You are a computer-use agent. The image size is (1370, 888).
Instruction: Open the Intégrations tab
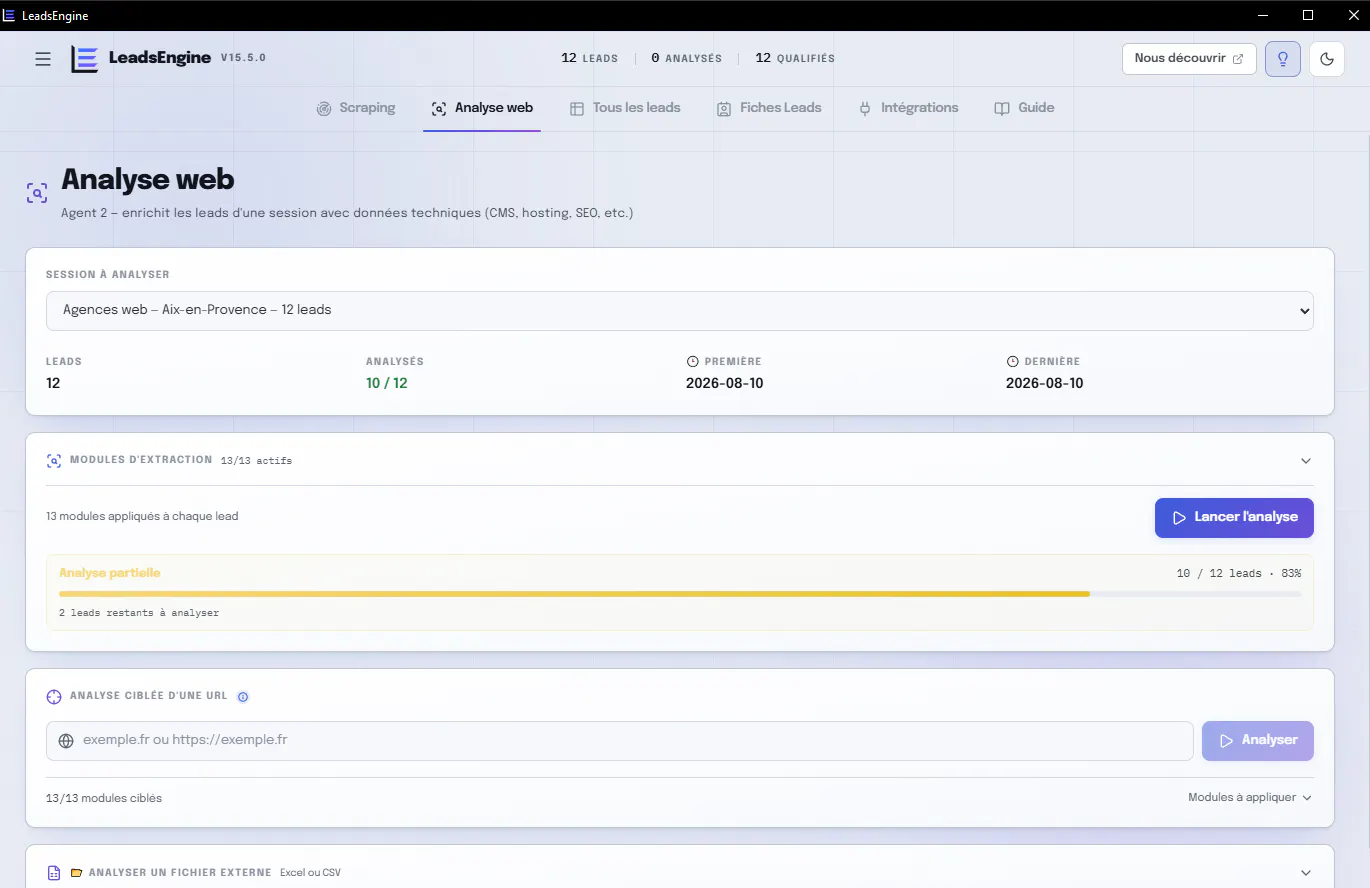tap(908, 108)
